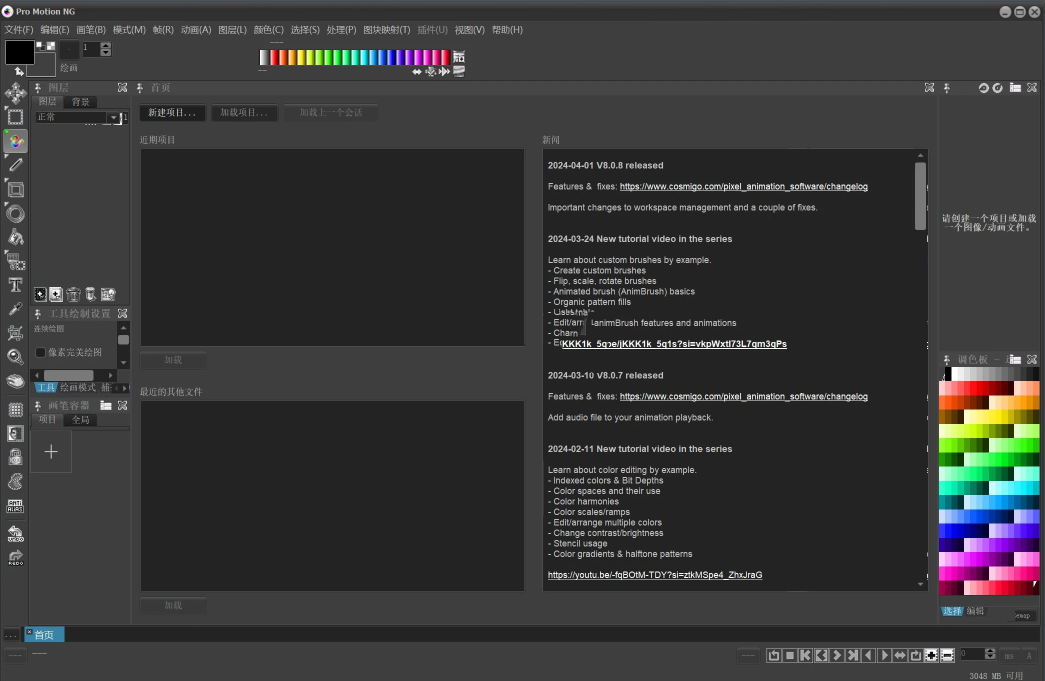Select the Fill bucket tool
Image resolution: width=1045 pixels, height=681 pixels.
point(15,238)
